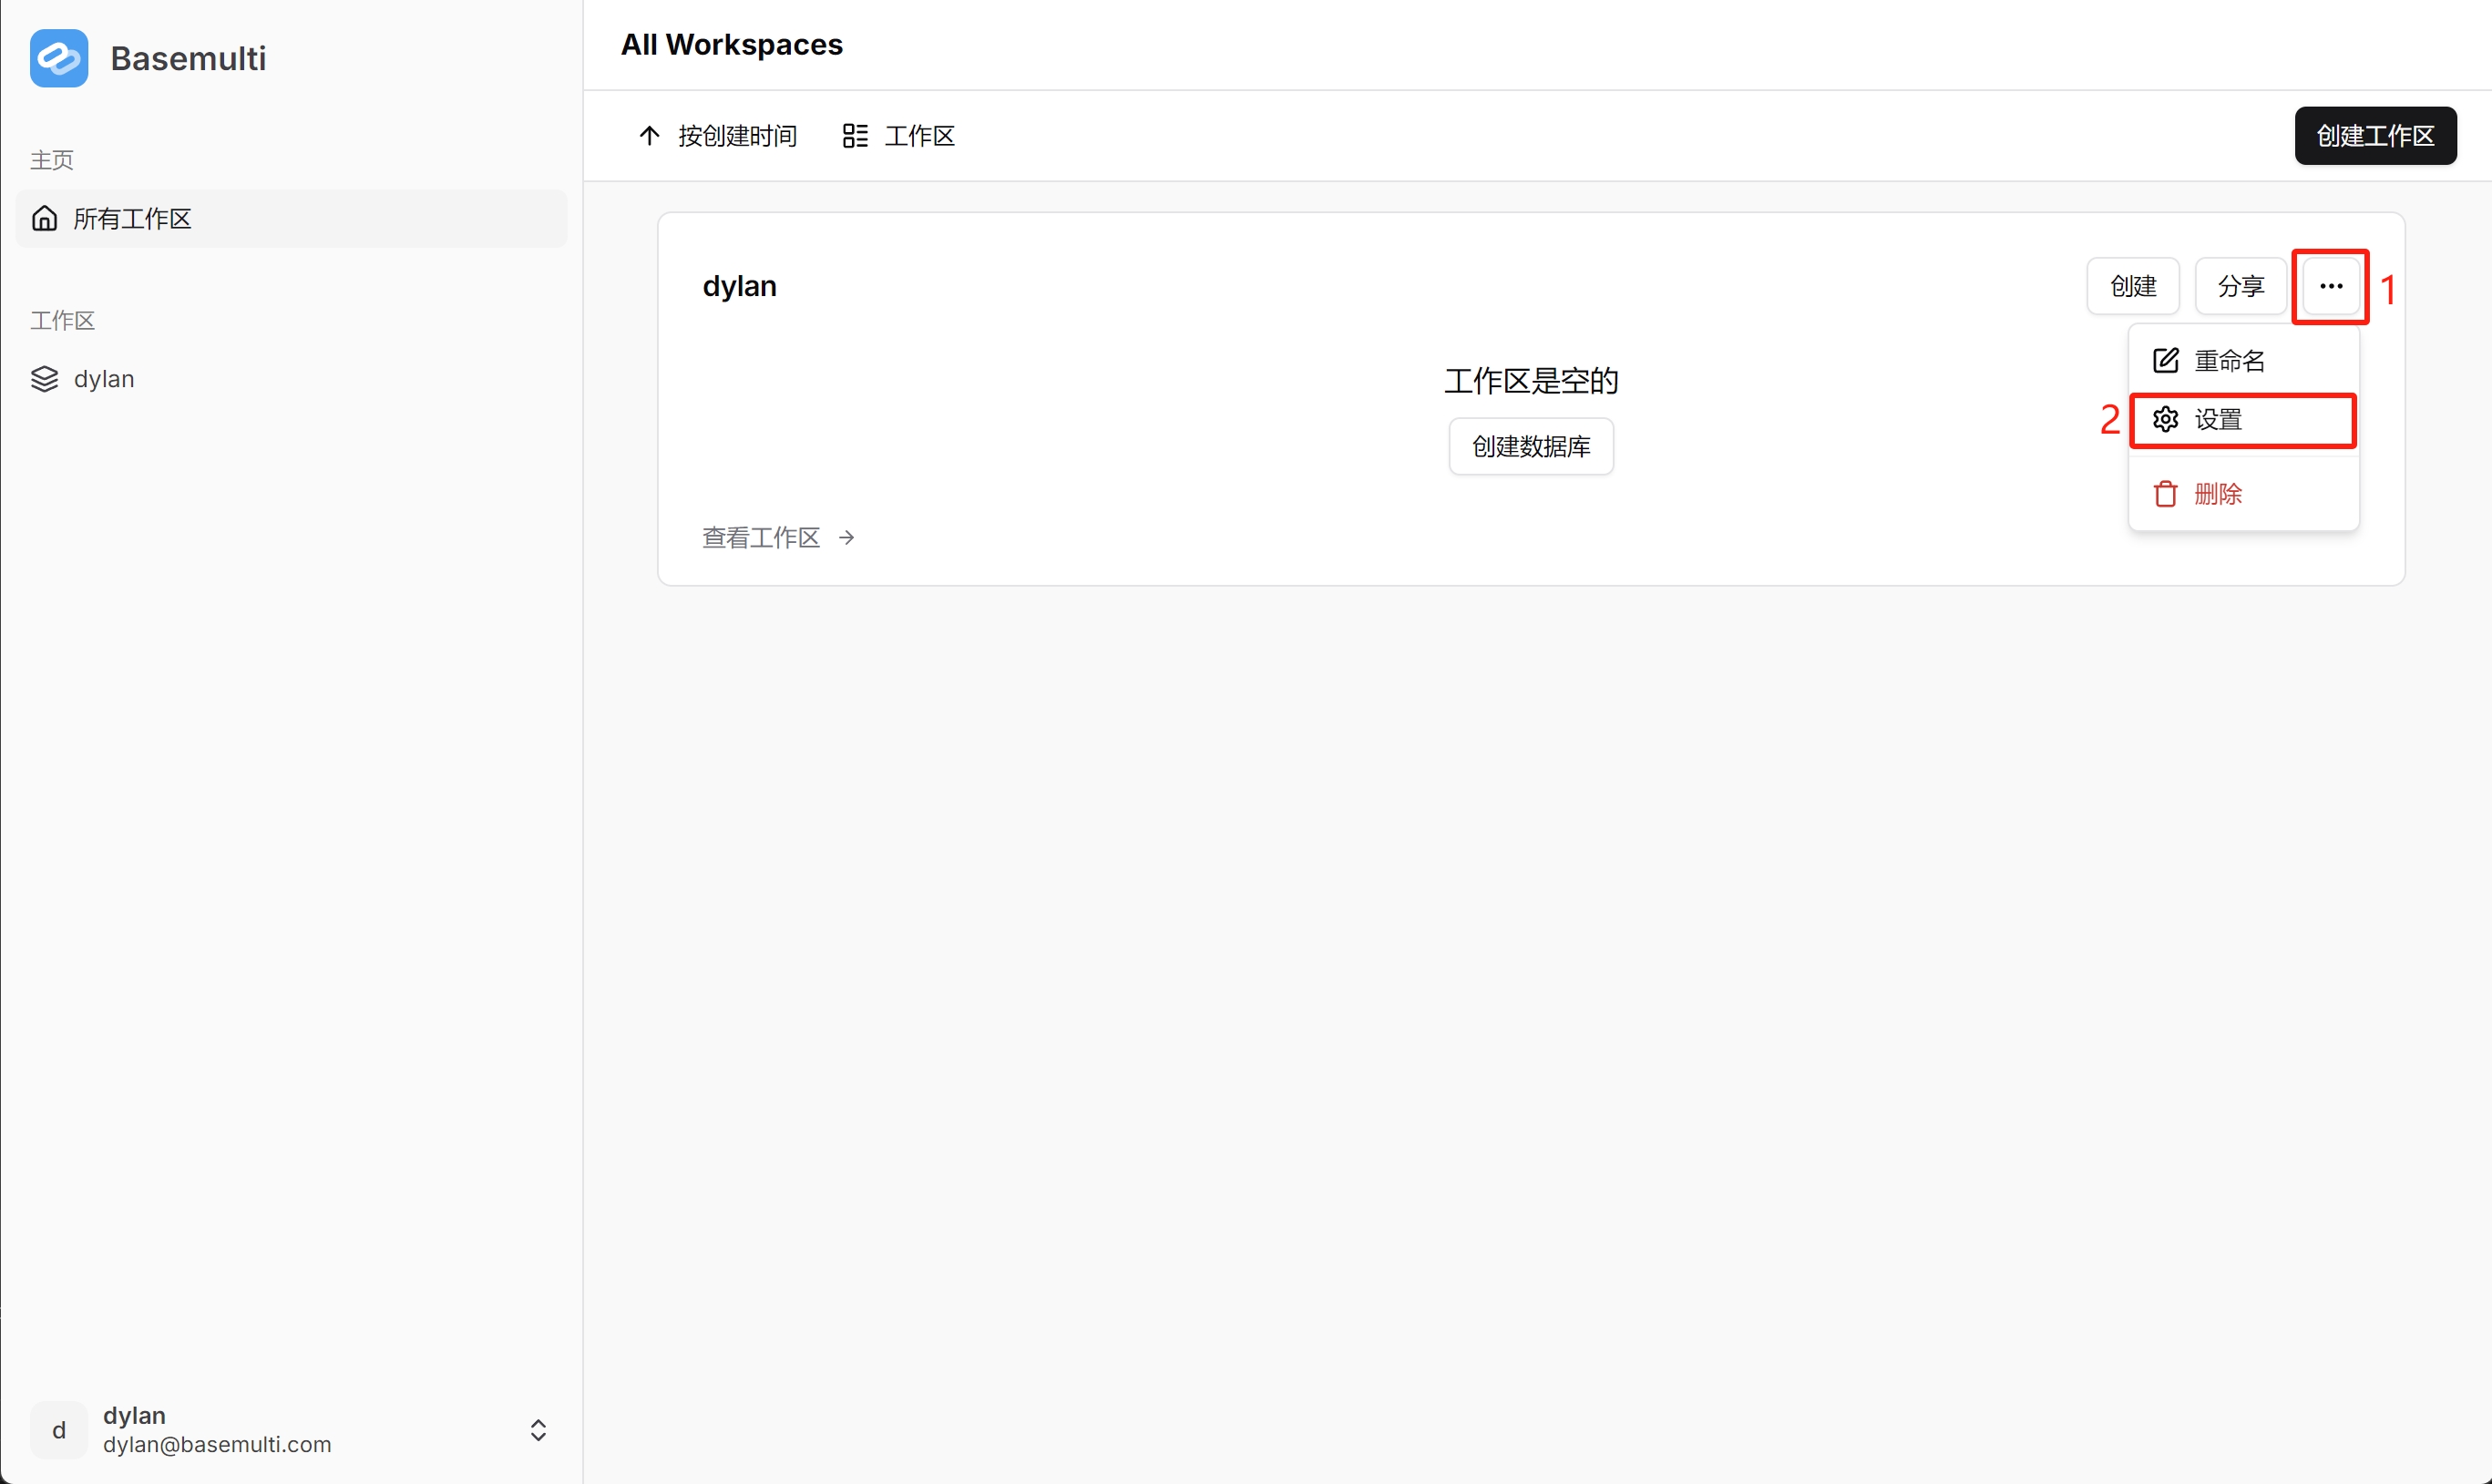The height and width of the screenshot is (1484, 2492).
Task: Click the Basemulti logo icon
Action: (x=59, y=58)
